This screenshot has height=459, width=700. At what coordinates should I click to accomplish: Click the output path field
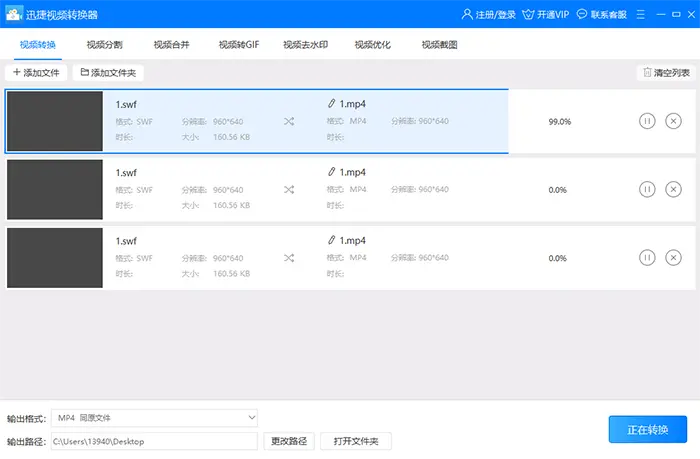[x=154, y=441]
